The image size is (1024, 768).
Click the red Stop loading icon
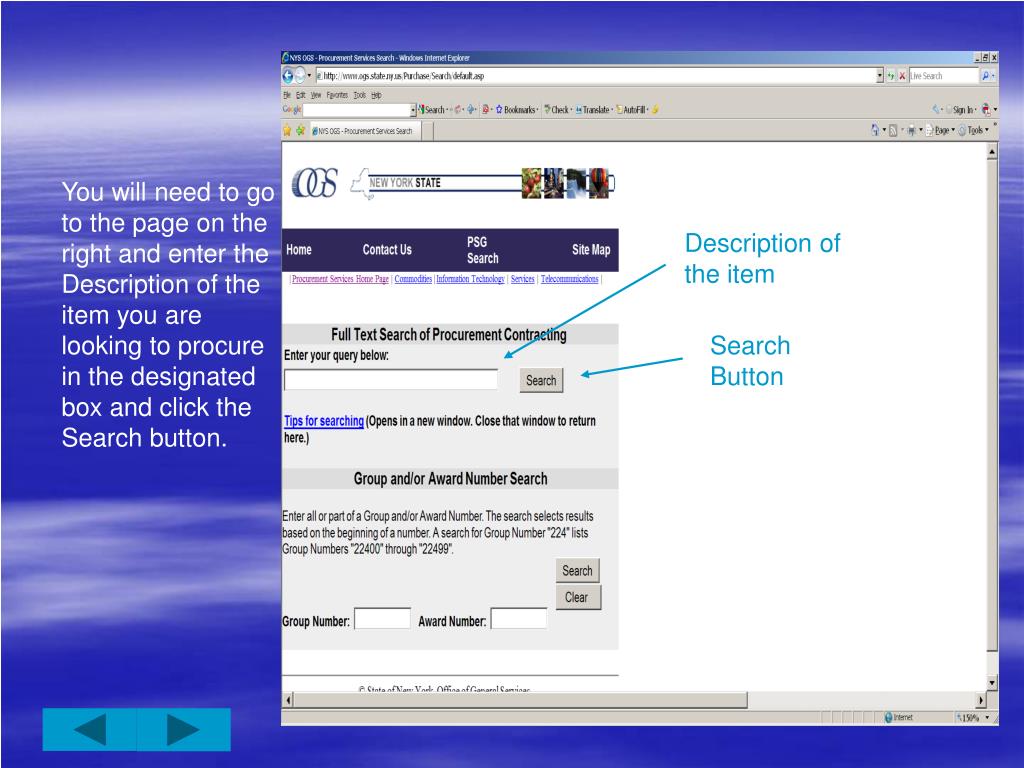pos(902,76)
